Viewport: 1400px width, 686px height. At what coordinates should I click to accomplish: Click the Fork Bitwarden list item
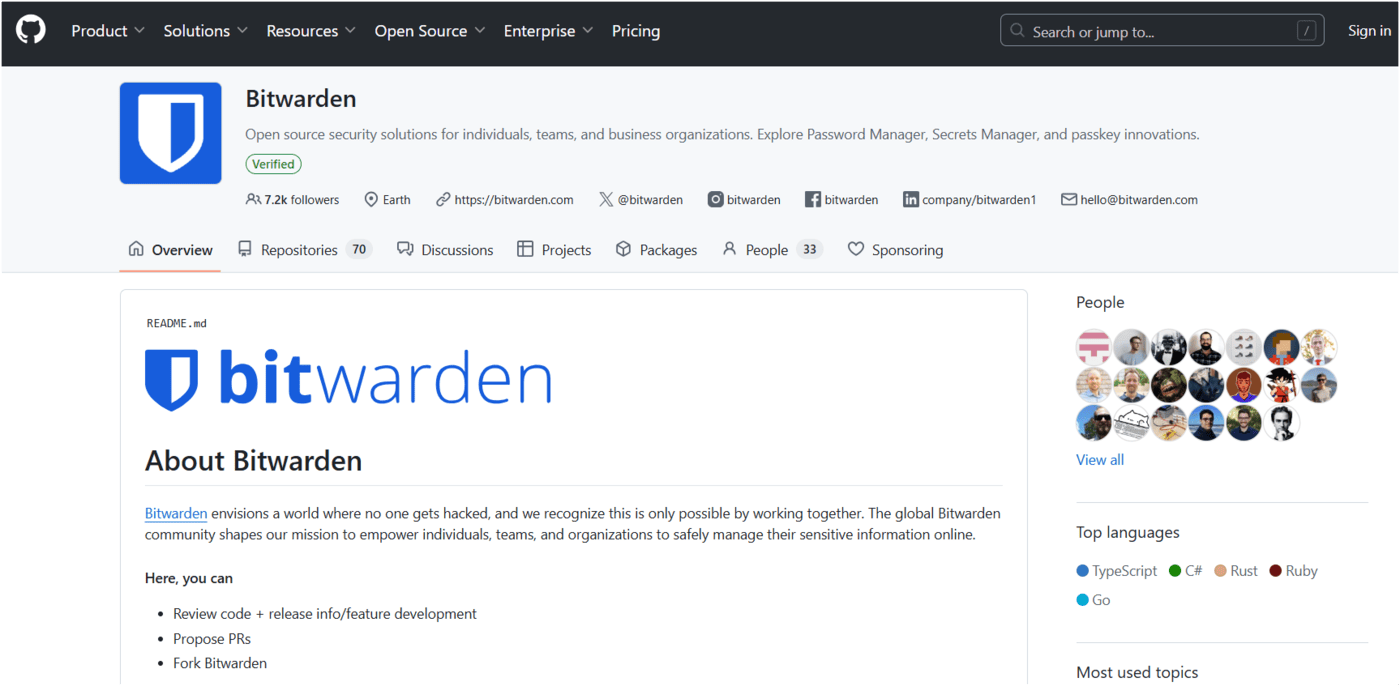click(220, 663)
